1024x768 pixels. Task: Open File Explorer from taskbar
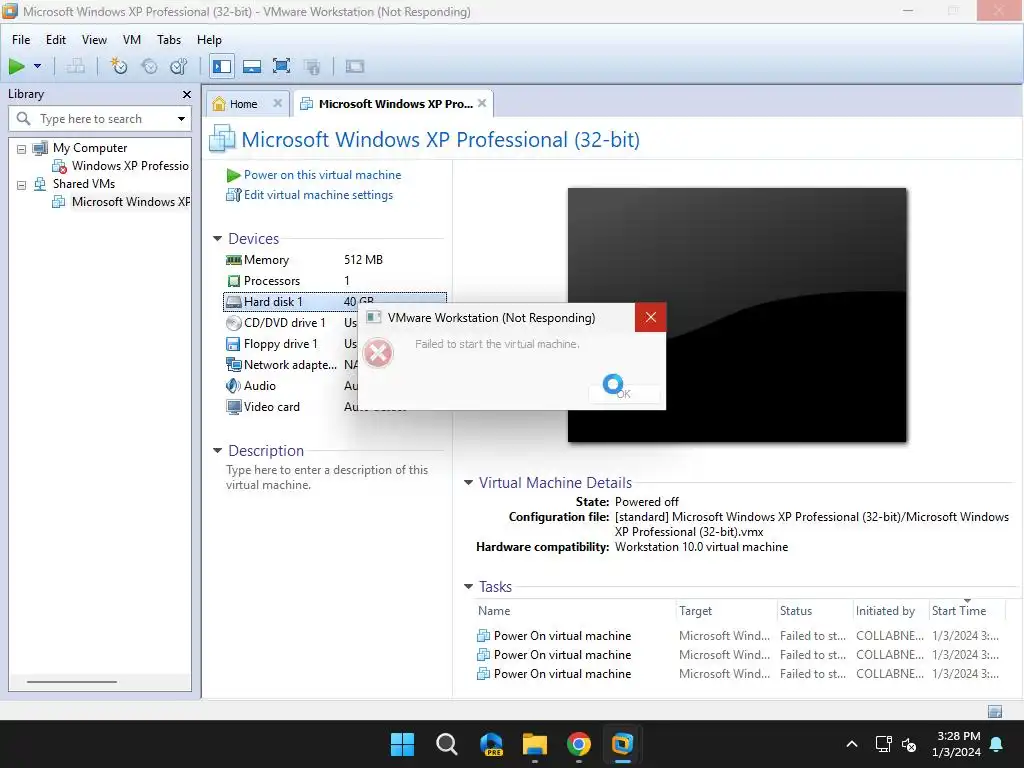click(x=535, y=744)
